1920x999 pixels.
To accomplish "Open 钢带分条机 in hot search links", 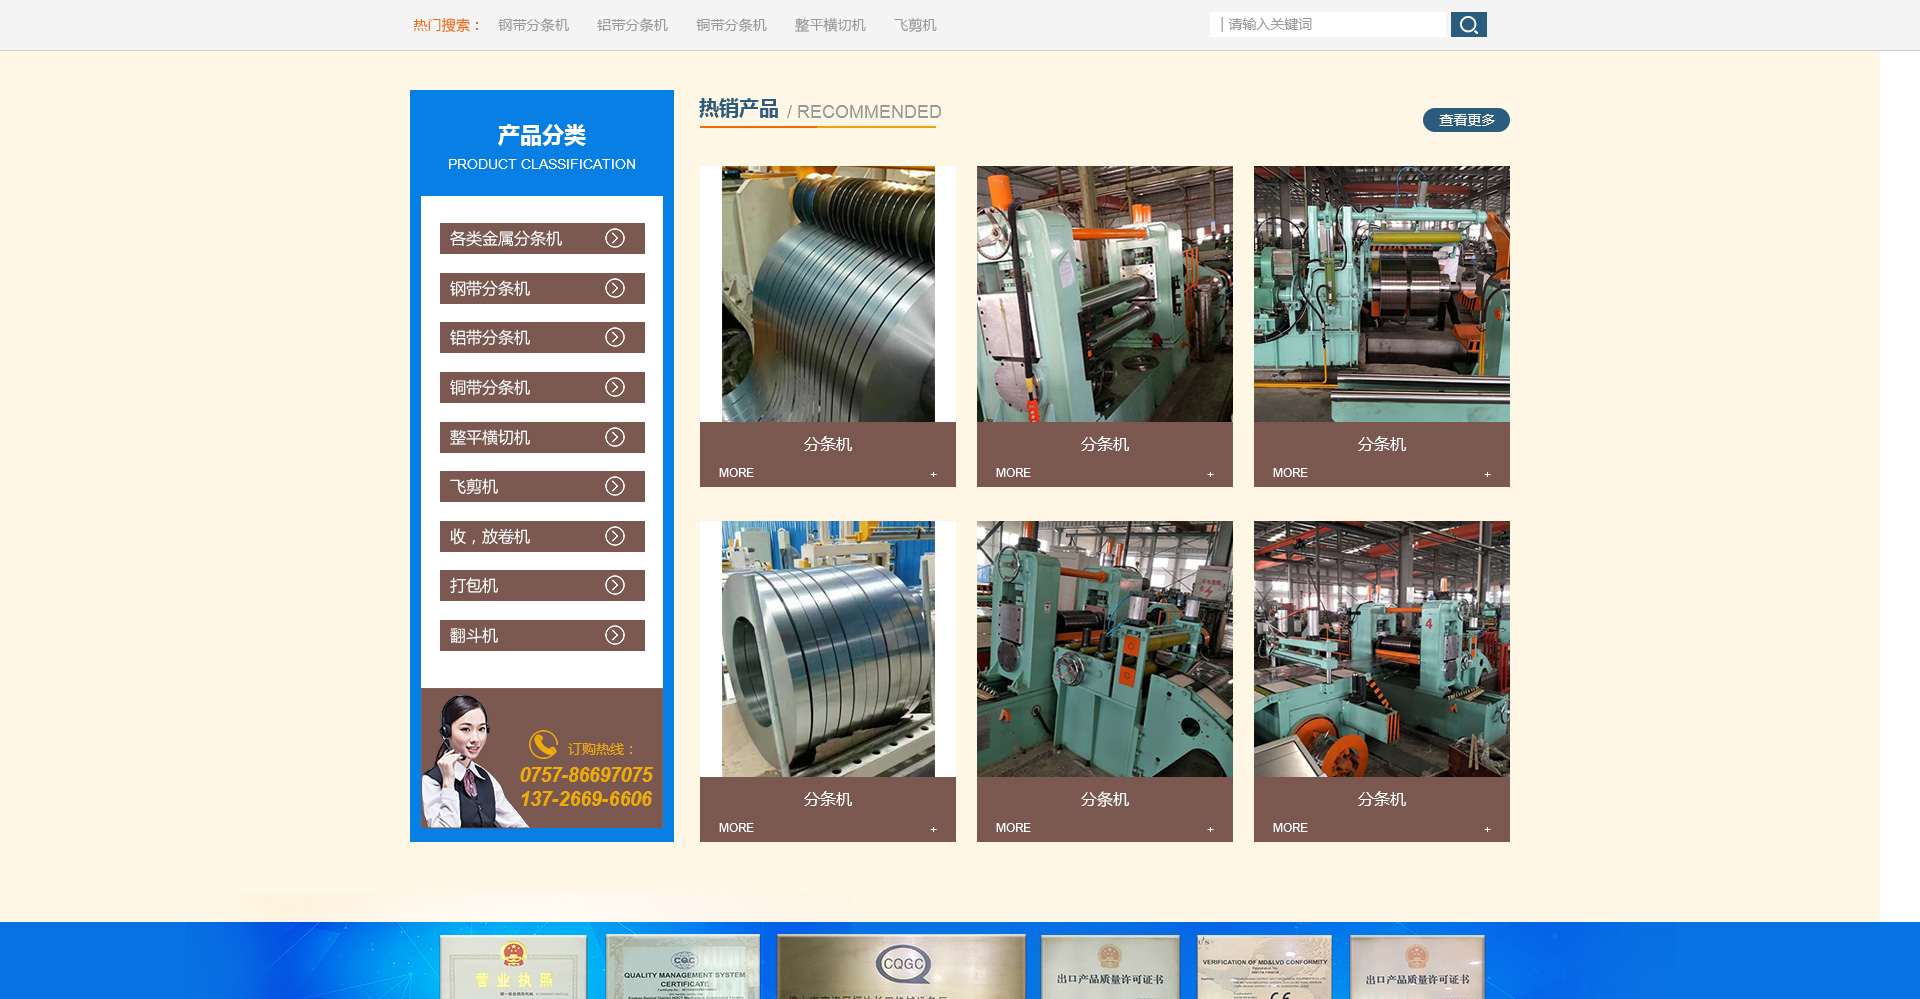I will point(533,25).
